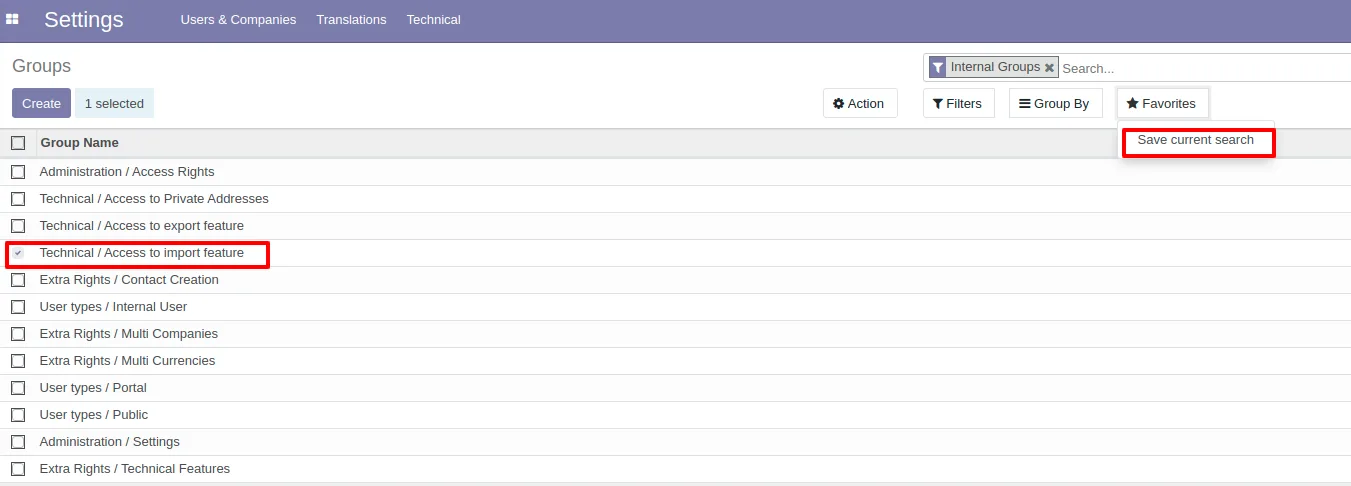Click the 1 selected indicator
Screen dimensions: 1351x486
pos(114,103)
